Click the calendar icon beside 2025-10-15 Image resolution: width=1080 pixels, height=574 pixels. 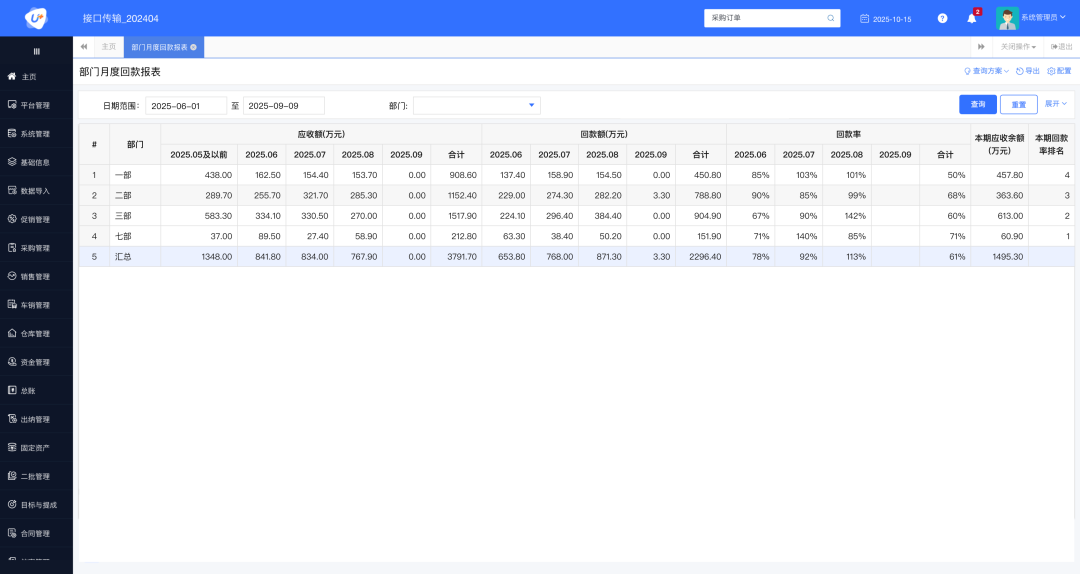(864, 19)
